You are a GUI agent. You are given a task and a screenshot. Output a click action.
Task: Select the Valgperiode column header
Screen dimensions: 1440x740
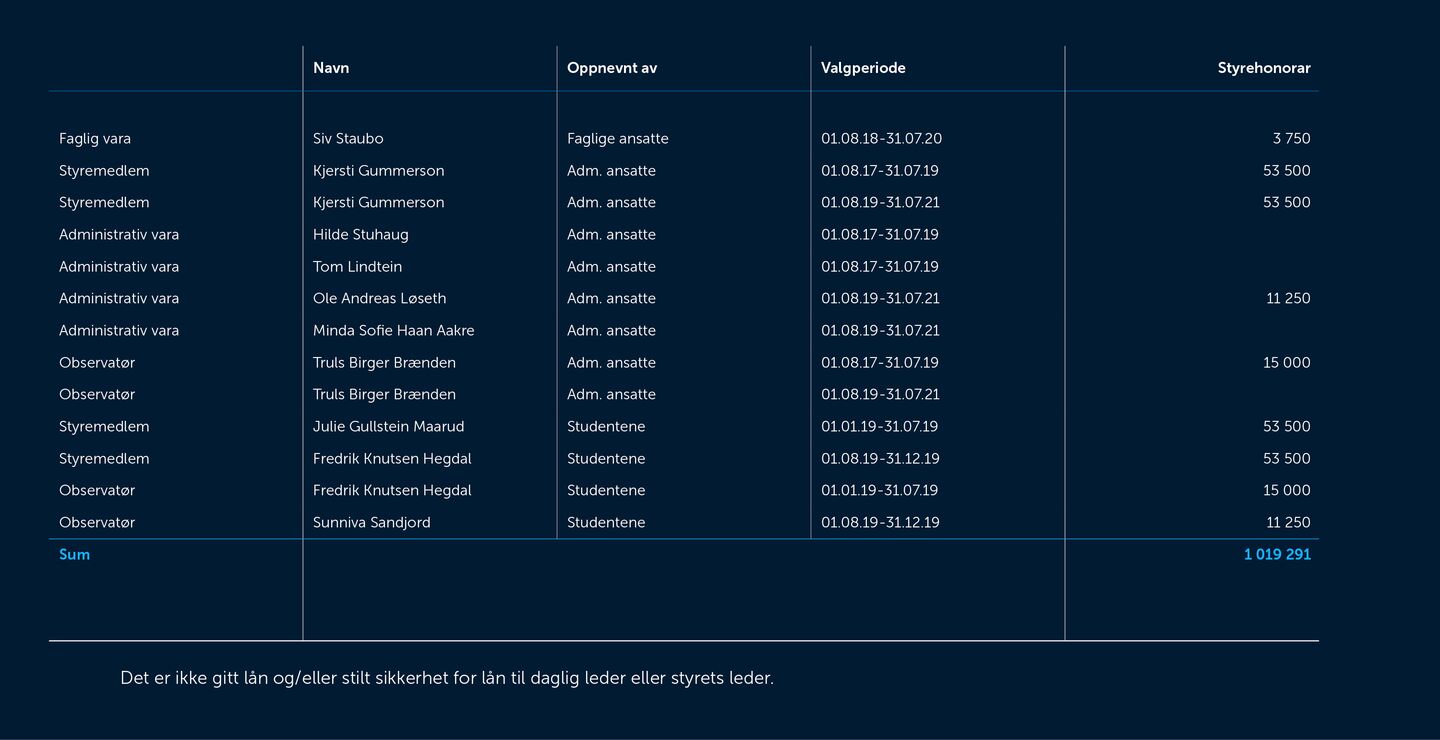click(863, 67)
